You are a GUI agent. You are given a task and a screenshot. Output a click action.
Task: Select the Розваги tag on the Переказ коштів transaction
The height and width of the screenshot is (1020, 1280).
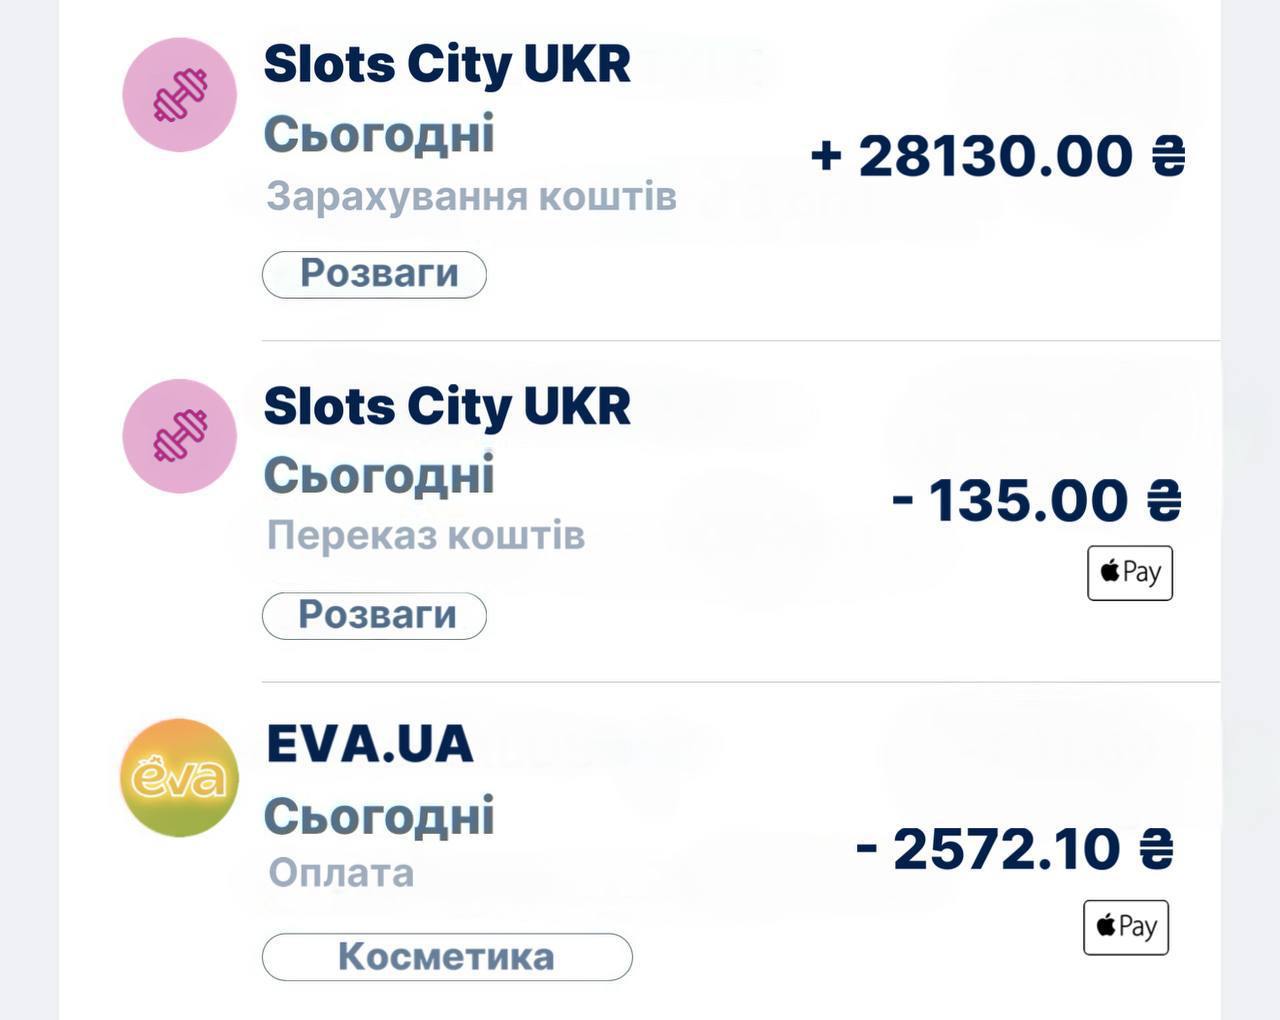click(375, 615)
